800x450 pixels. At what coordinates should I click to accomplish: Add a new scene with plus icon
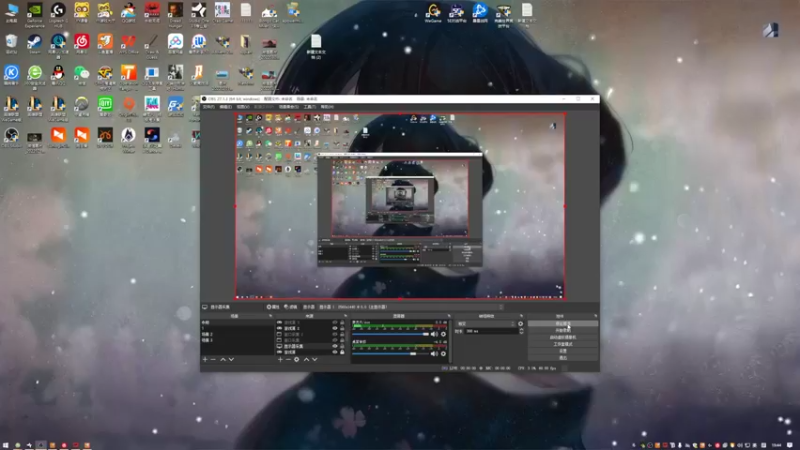205,360
